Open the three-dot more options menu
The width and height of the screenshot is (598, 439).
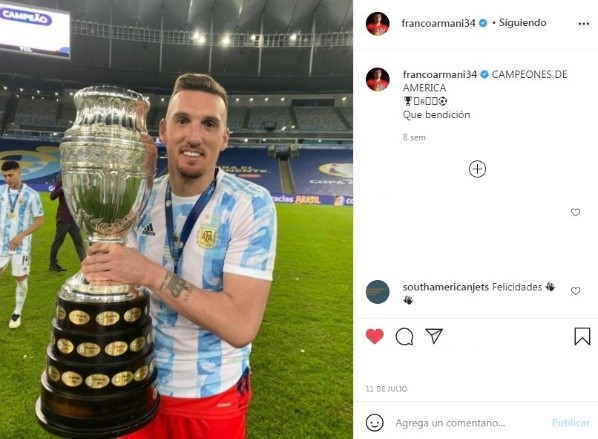584,24
